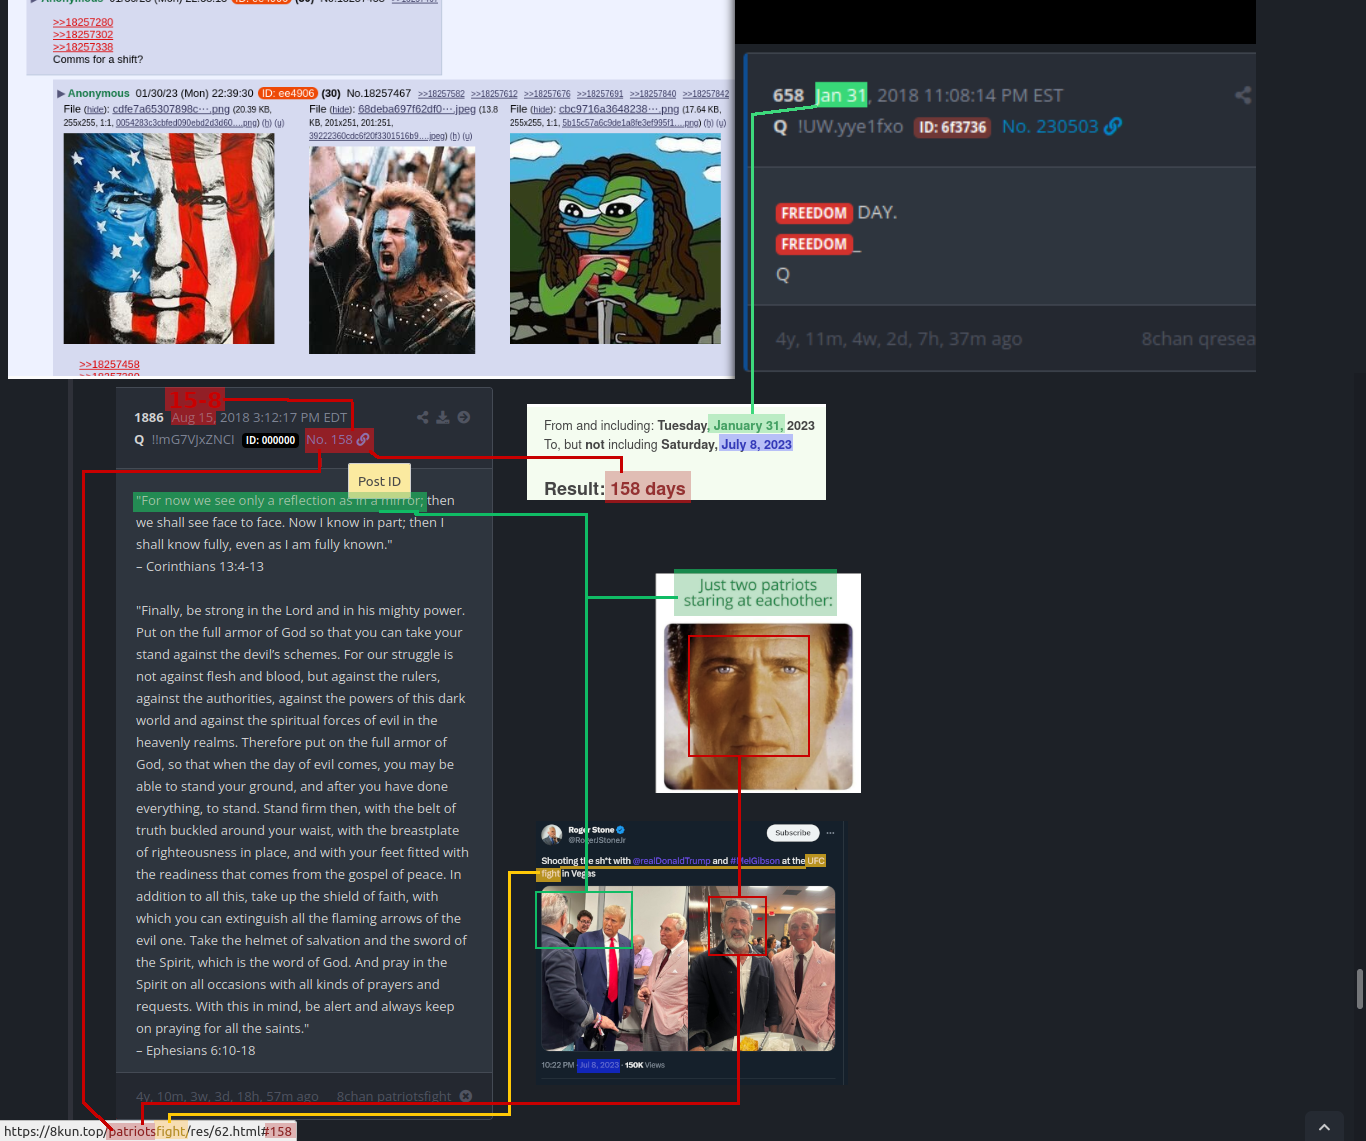Click the Q trip code !!mG7VJxZNCI
Image resolution: width=1366 pixels, height=1141 pixels.
[x=193, y=439]
